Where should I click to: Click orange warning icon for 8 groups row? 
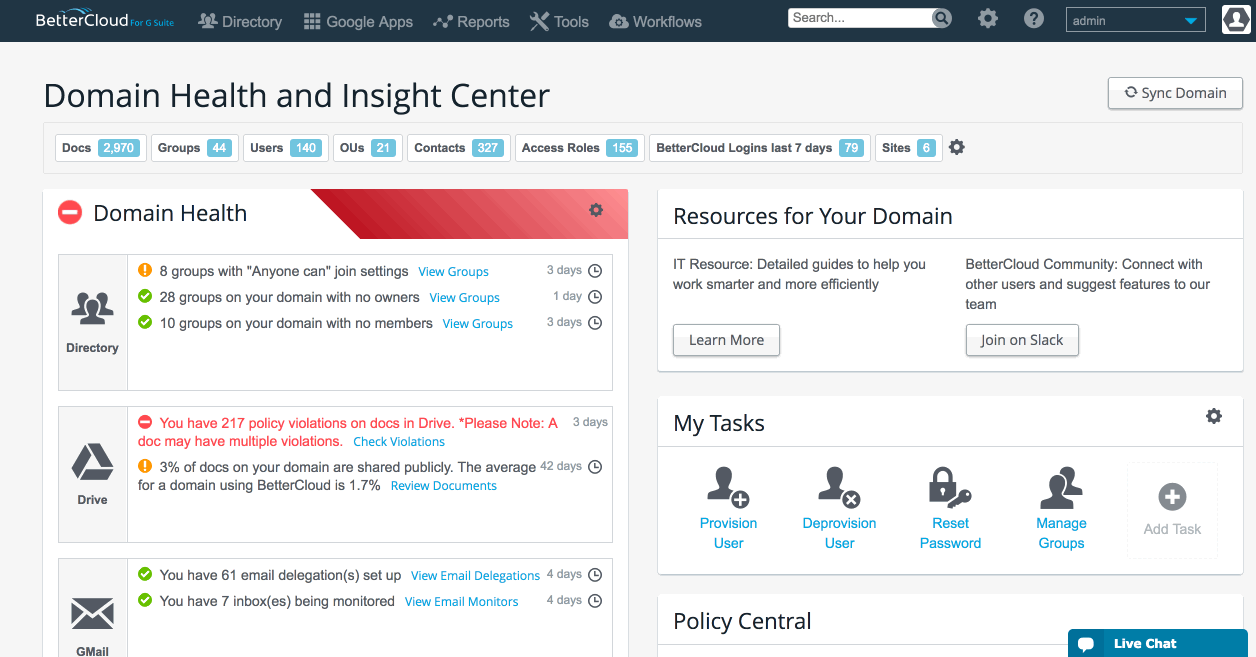click(145, 270)
